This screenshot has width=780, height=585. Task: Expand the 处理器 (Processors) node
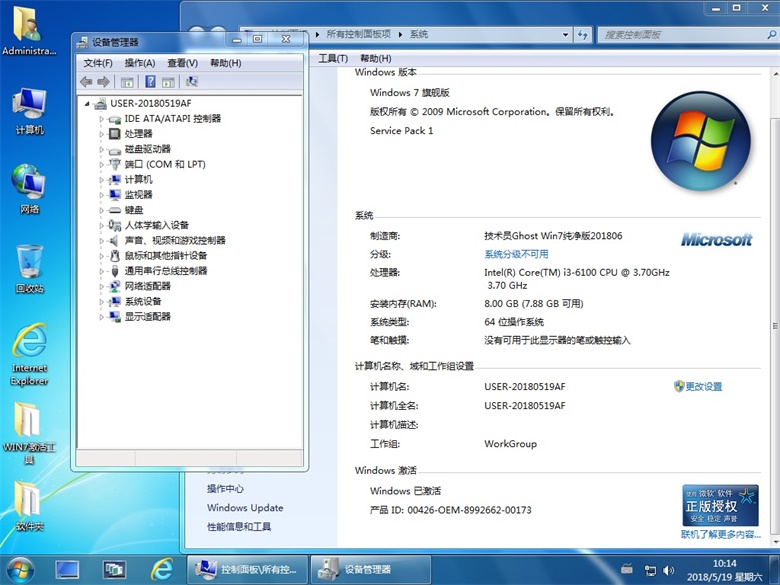tap(102, 134)
